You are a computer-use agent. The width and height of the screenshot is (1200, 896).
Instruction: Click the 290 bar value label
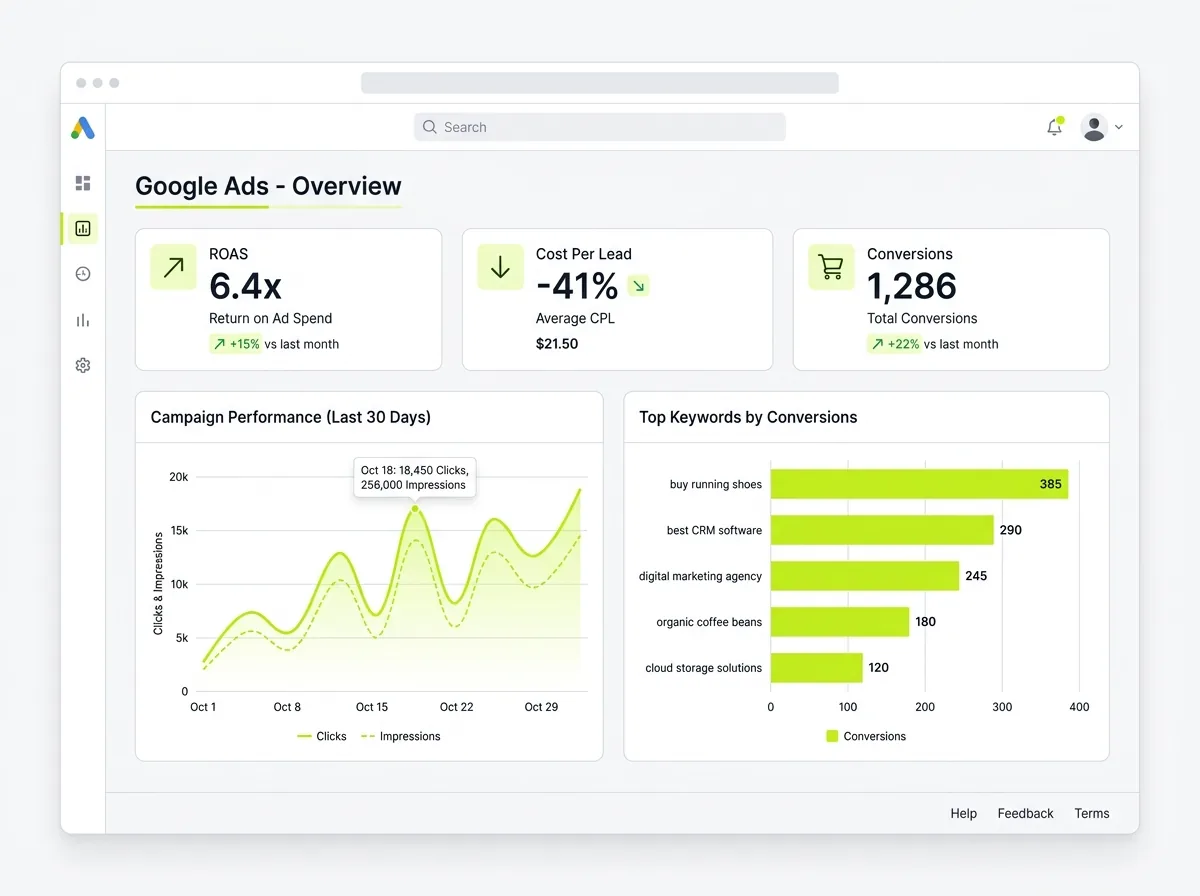click(x=1011, y=530)
